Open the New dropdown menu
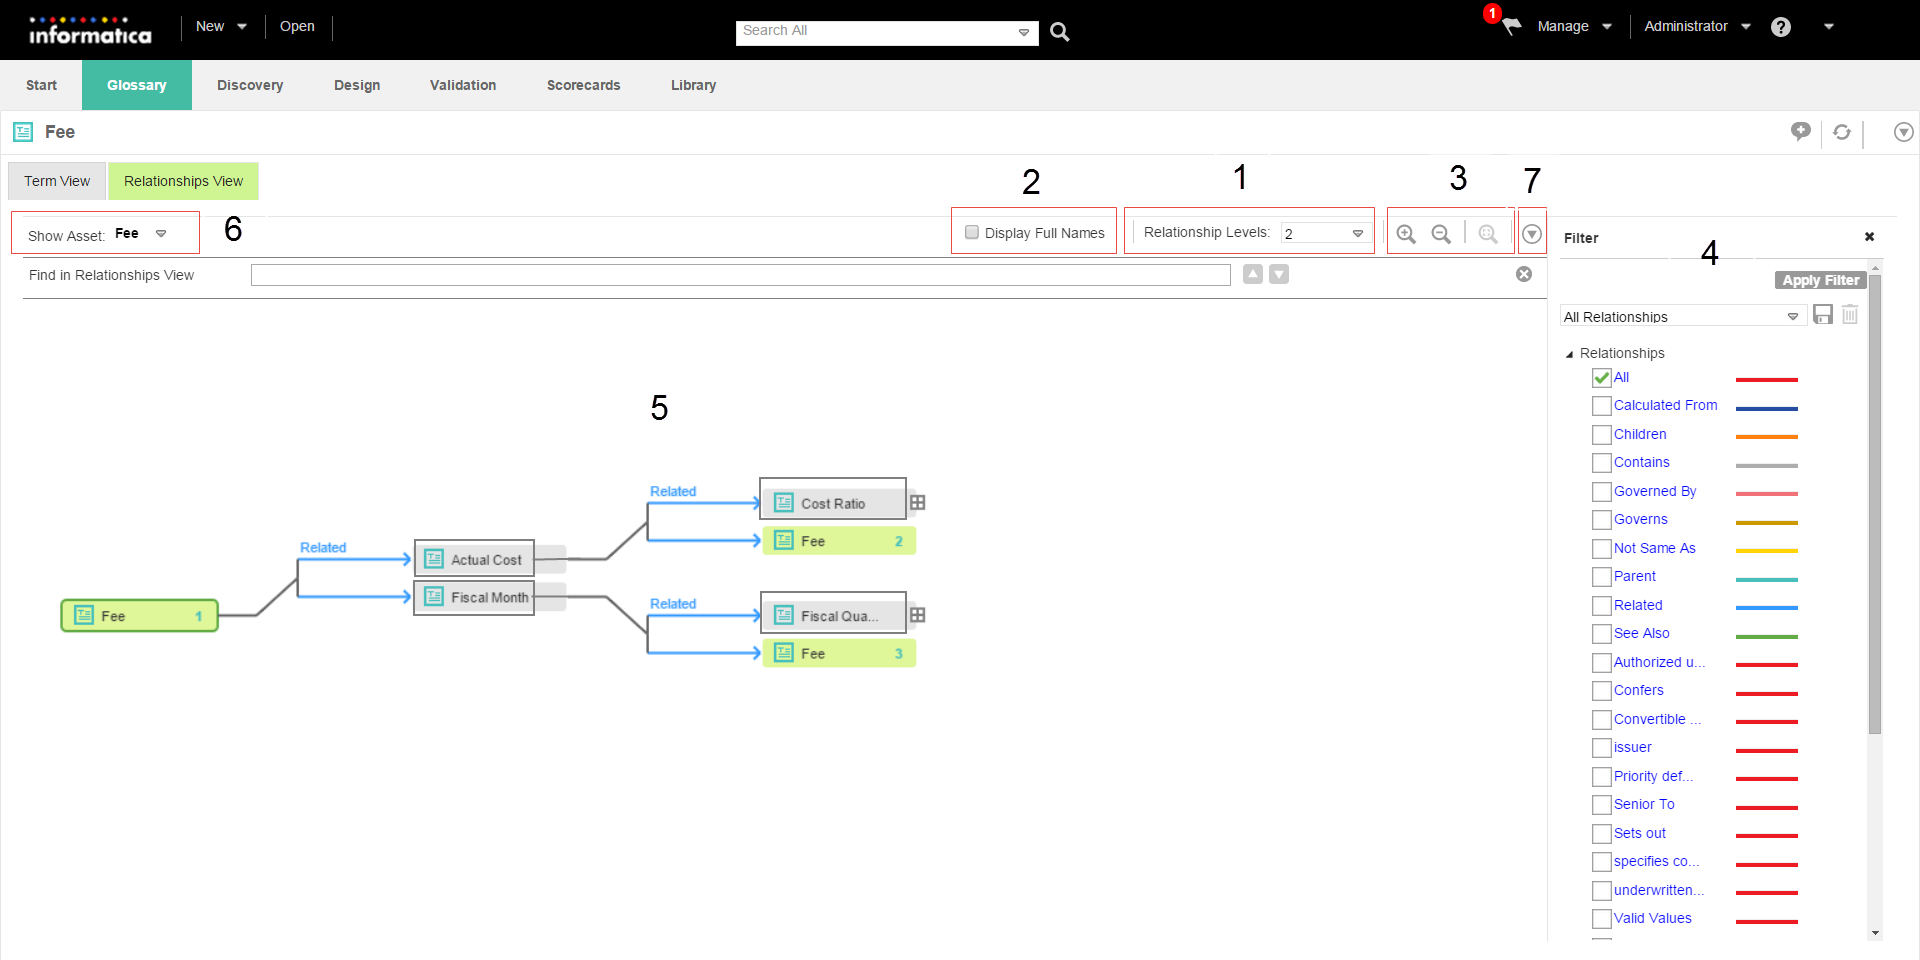Screen dimensions: 1920x960 221,26
